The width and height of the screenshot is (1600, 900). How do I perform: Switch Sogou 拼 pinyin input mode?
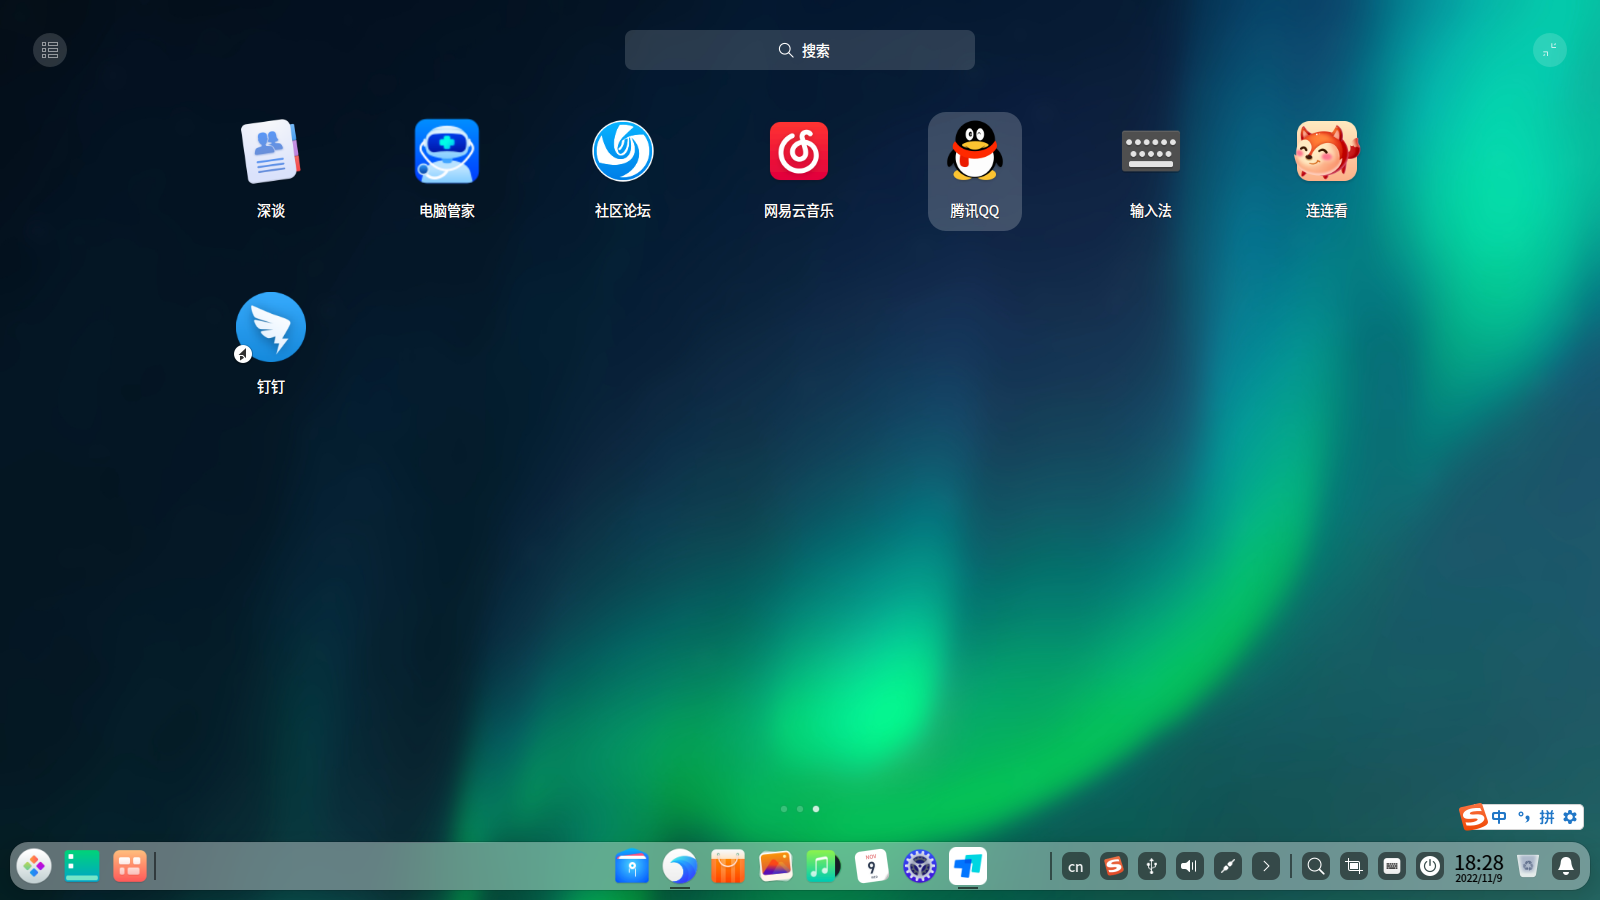click(1547, 817)
